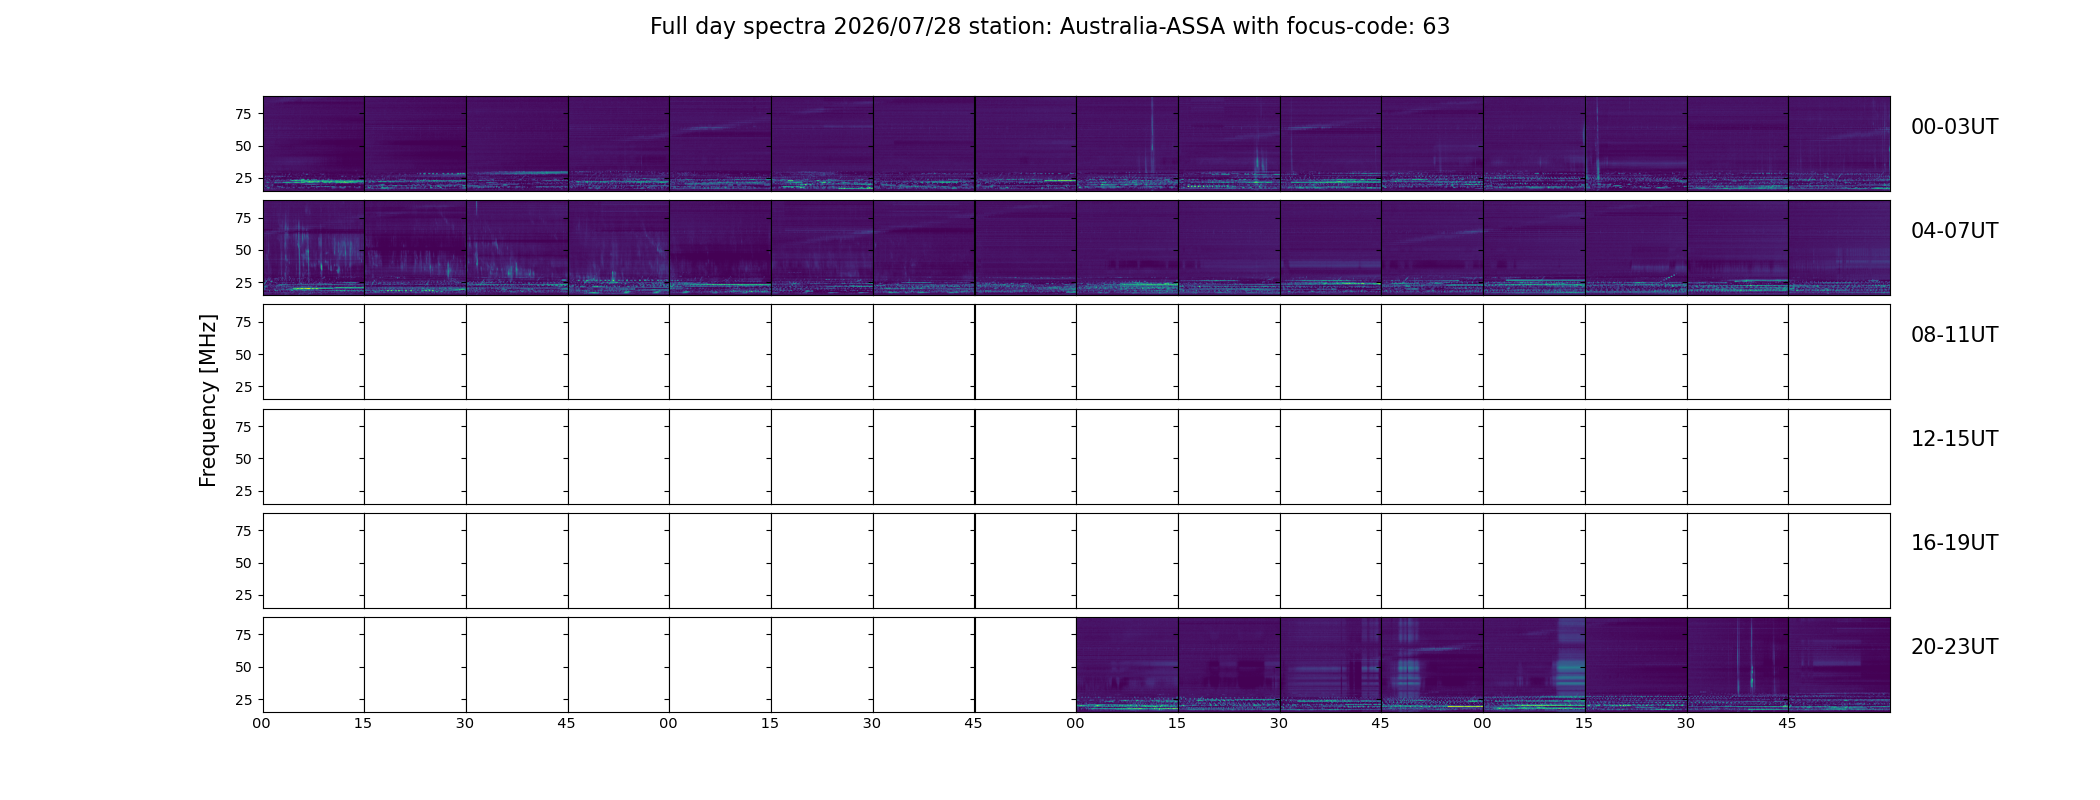Image resolution: width=2100 pixels, height=800 pixels.
Task: Click the leftmost 00 time tick label
Action: coord(262,723)
